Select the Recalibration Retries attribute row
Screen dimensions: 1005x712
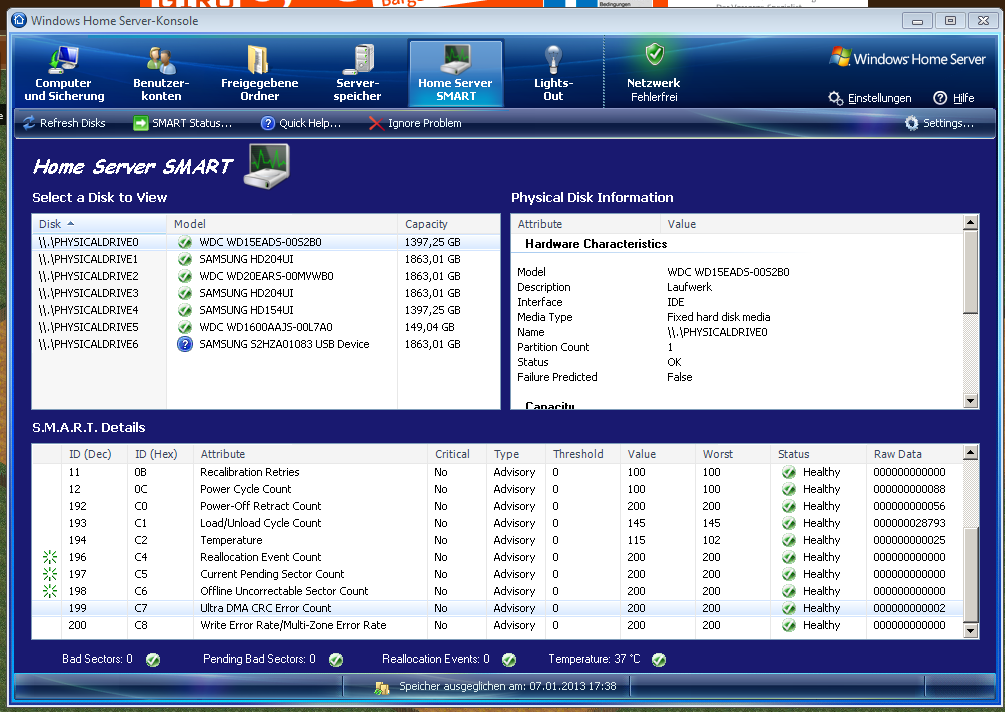[x=497, y=472]
